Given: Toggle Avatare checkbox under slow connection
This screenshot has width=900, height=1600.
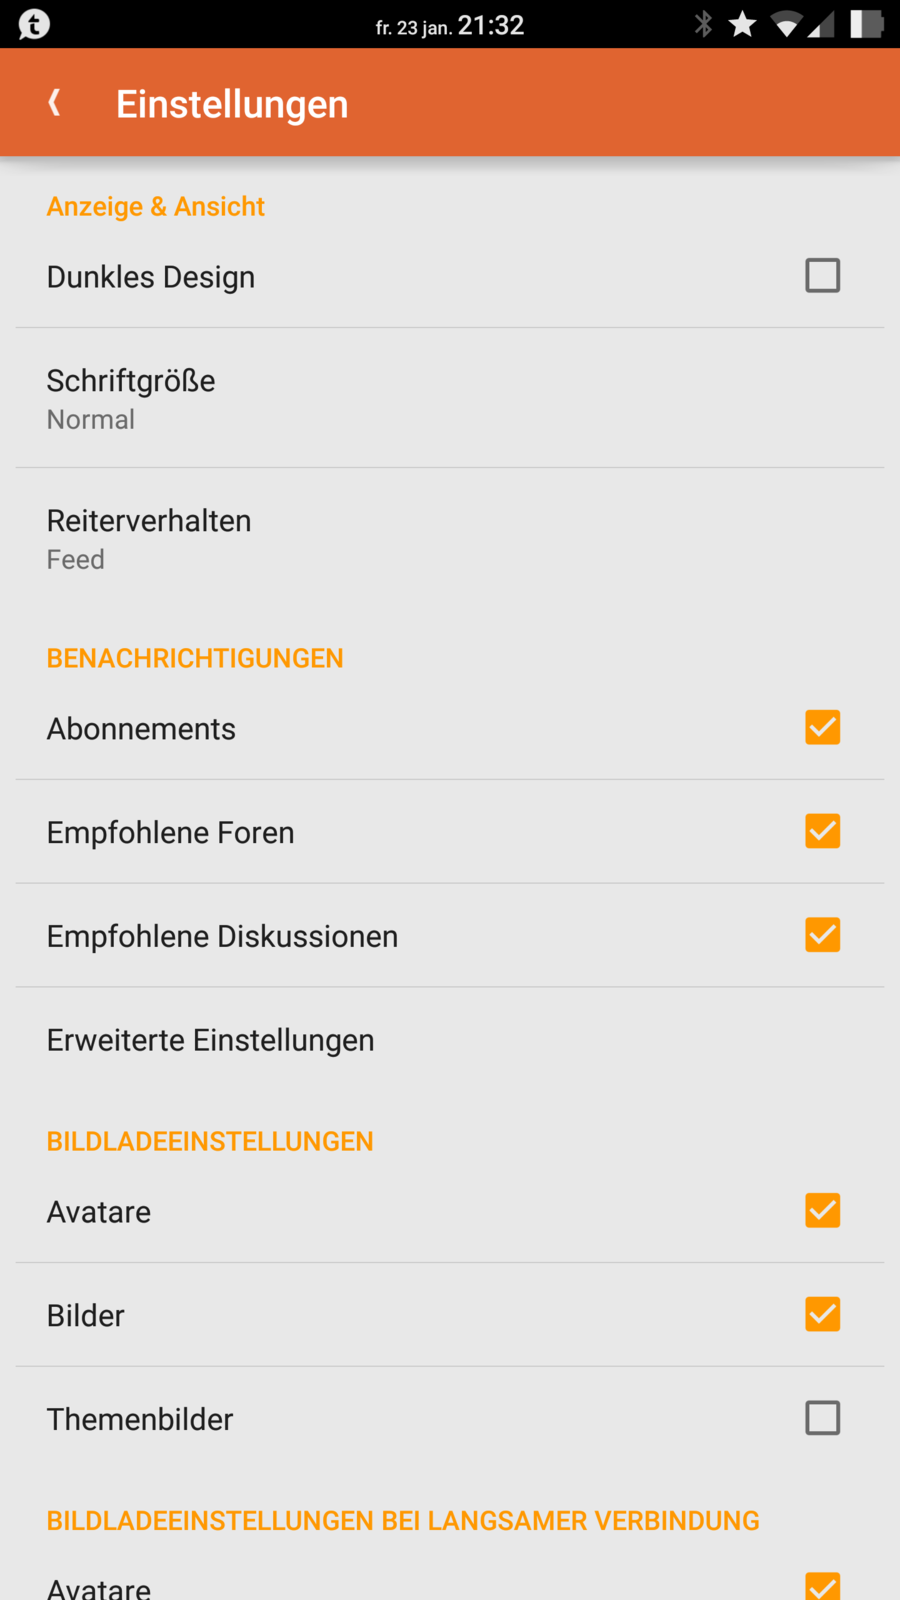Looking at the screenshot, I should [822, 1585].
